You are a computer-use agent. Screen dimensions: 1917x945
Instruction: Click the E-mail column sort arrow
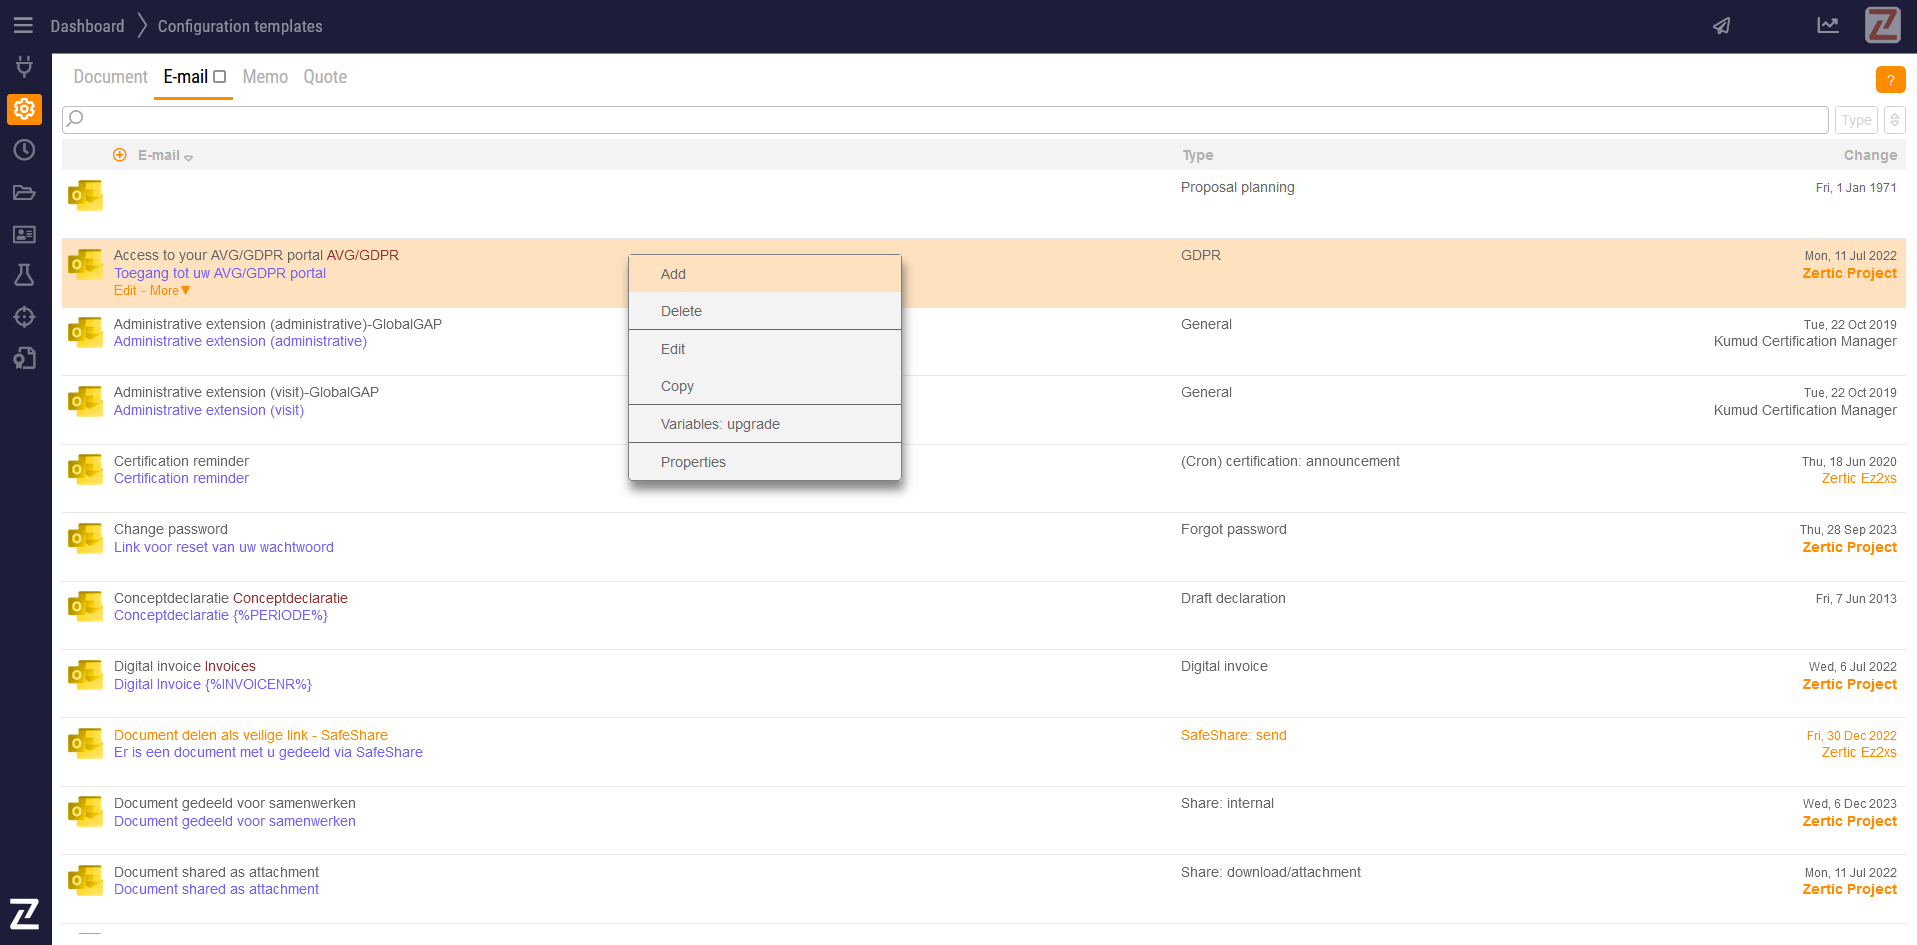click(x=188, y=157)
